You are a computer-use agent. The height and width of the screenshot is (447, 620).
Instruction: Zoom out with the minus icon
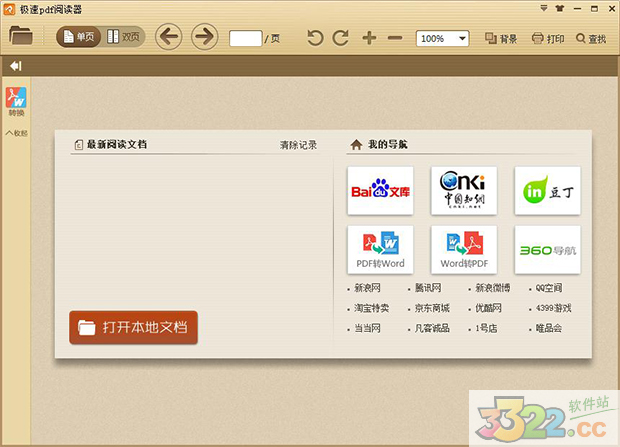click(394, 38)
